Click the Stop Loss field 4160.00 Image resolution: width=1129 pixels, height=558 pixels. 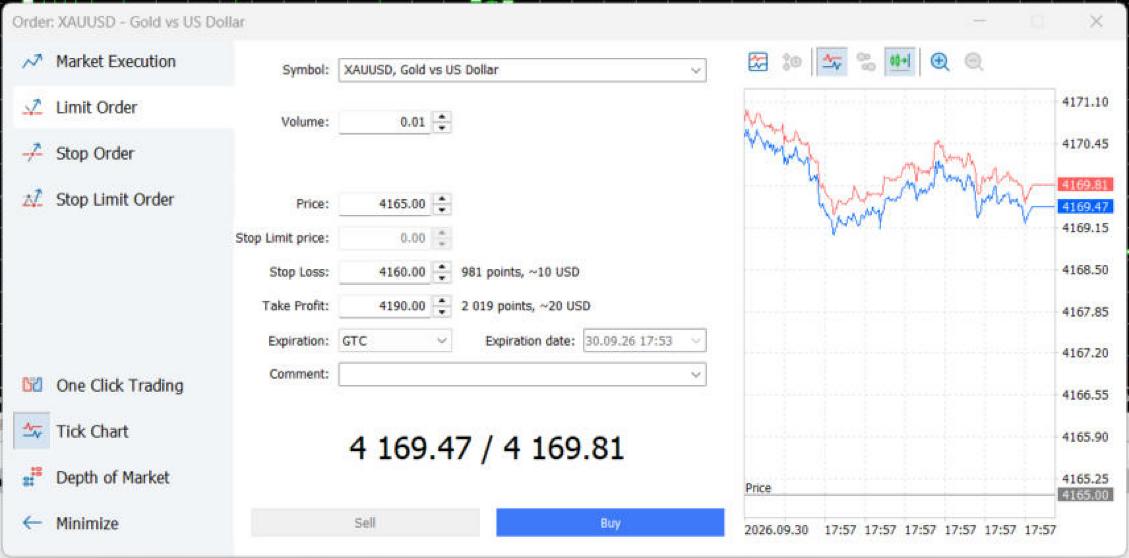[385, 273]
